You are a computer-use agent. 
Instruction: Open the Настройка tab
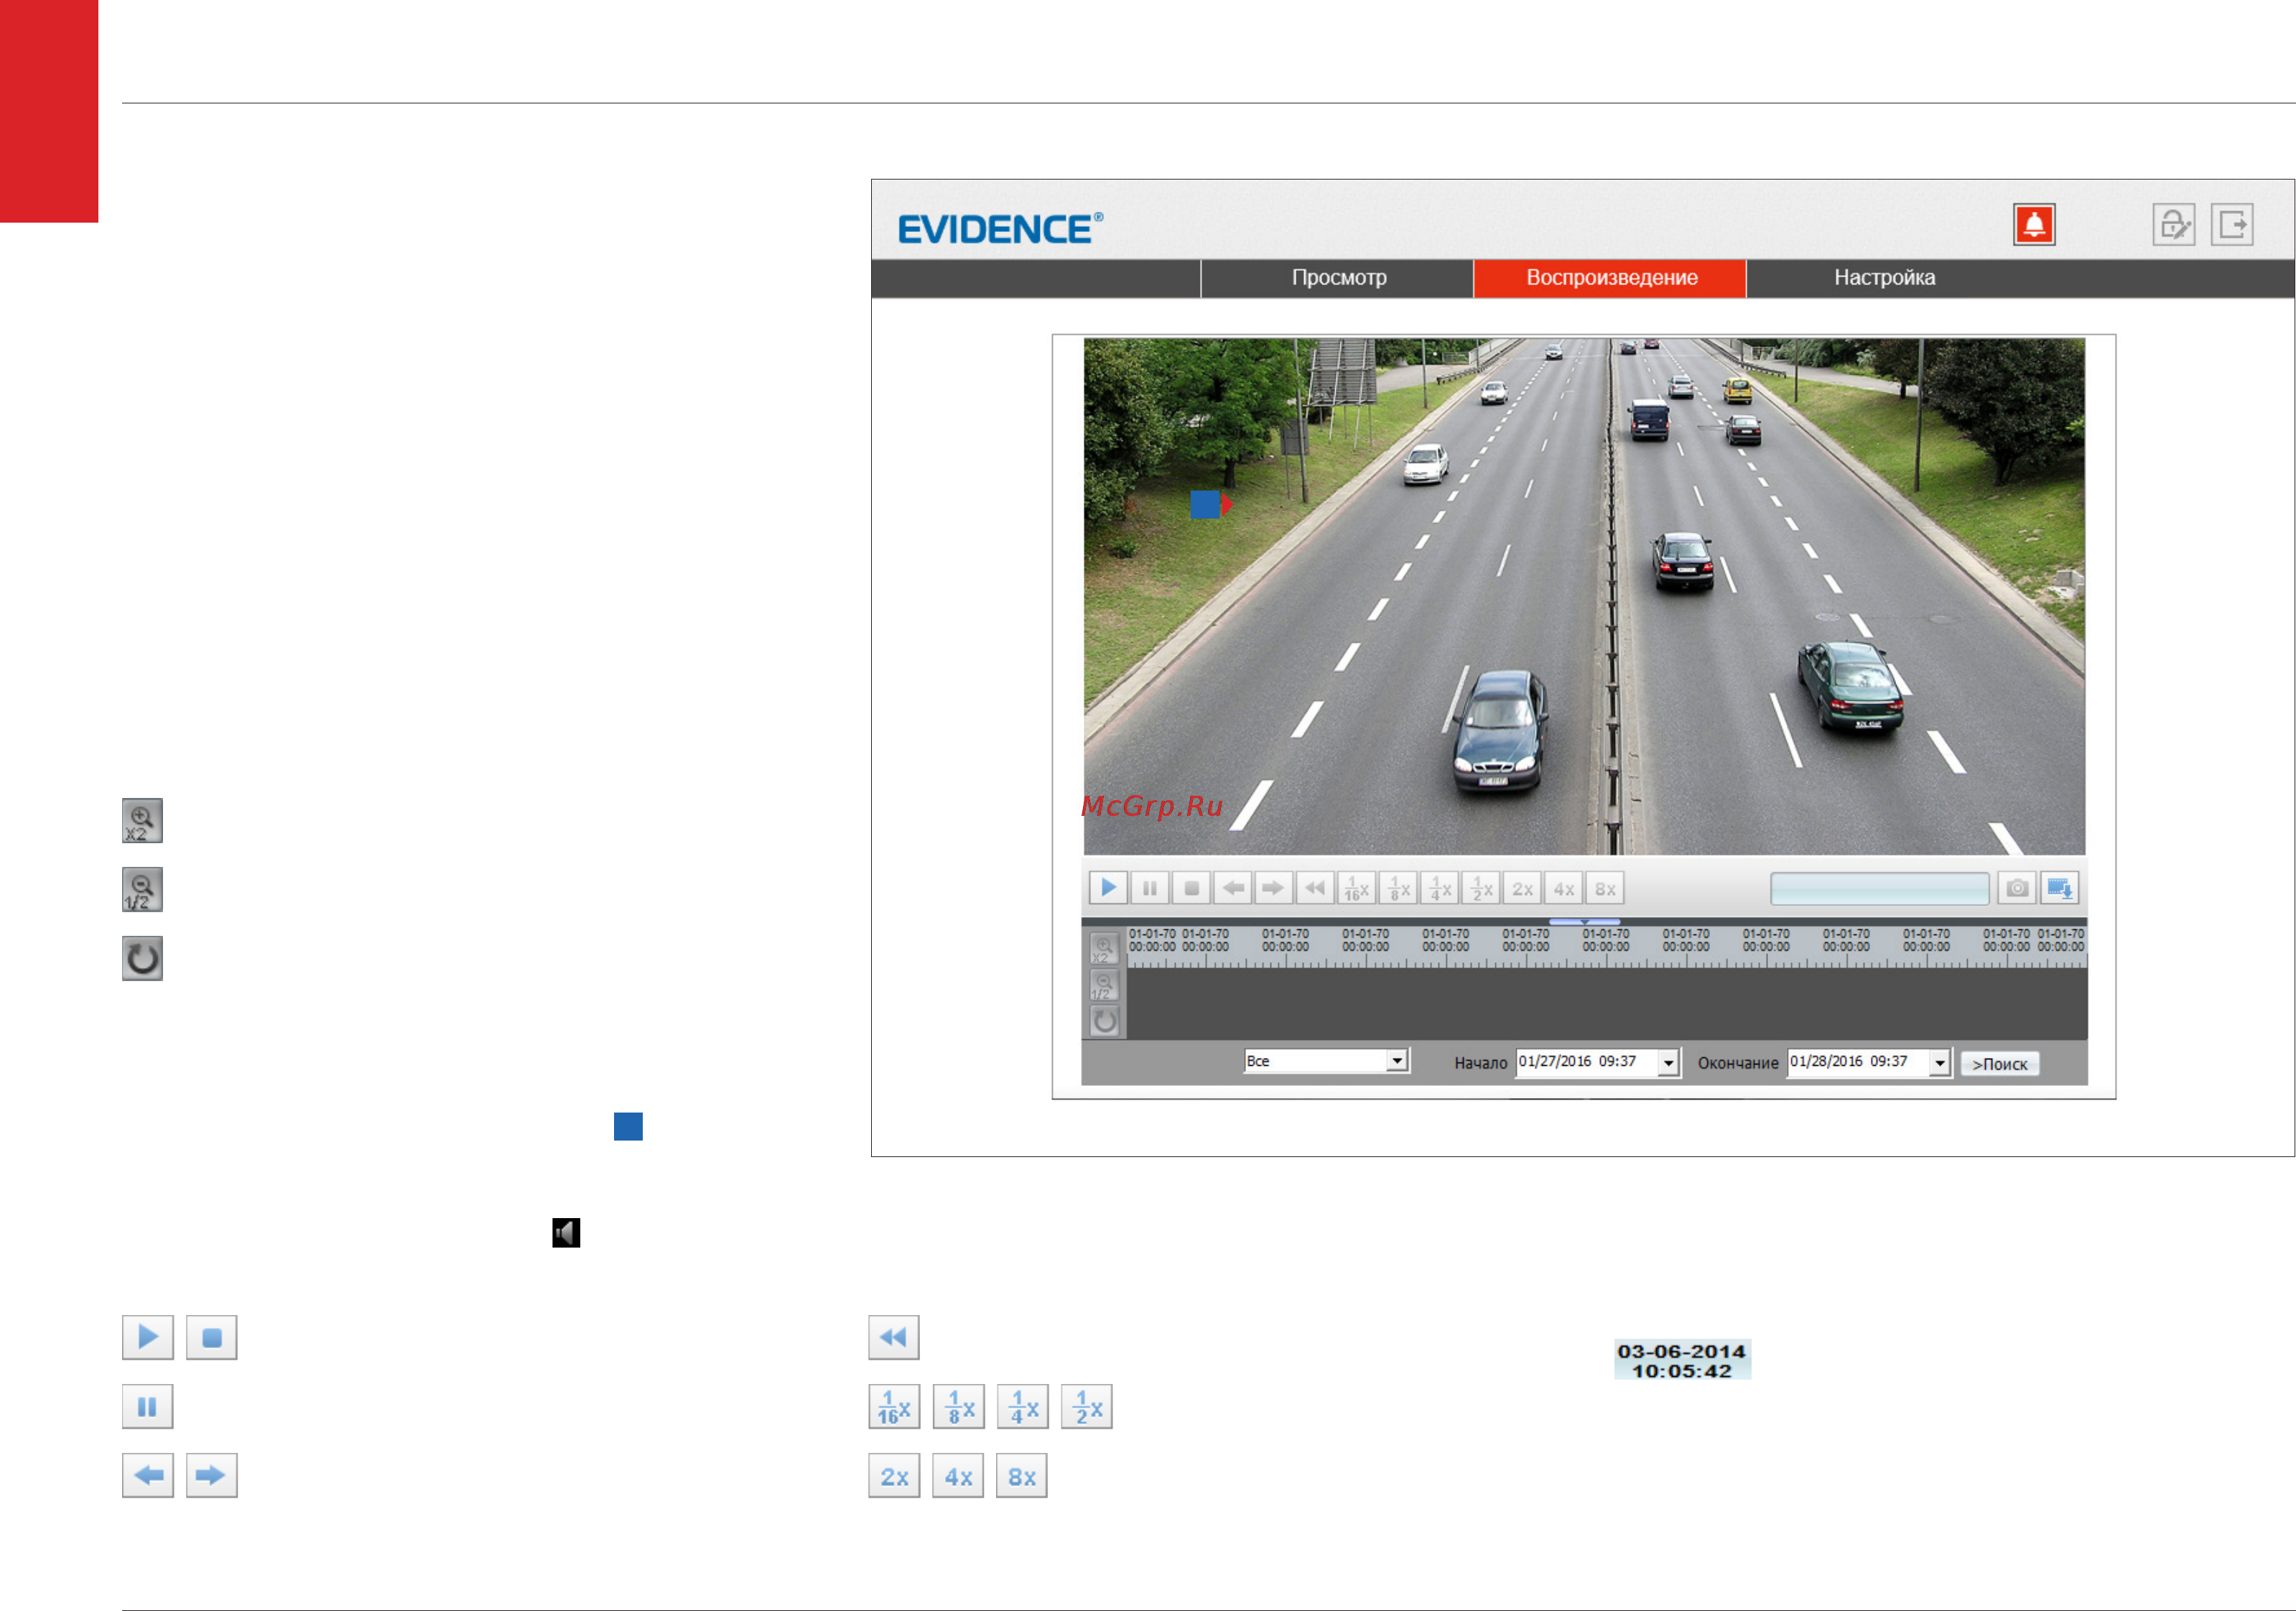coord(1884,278)
